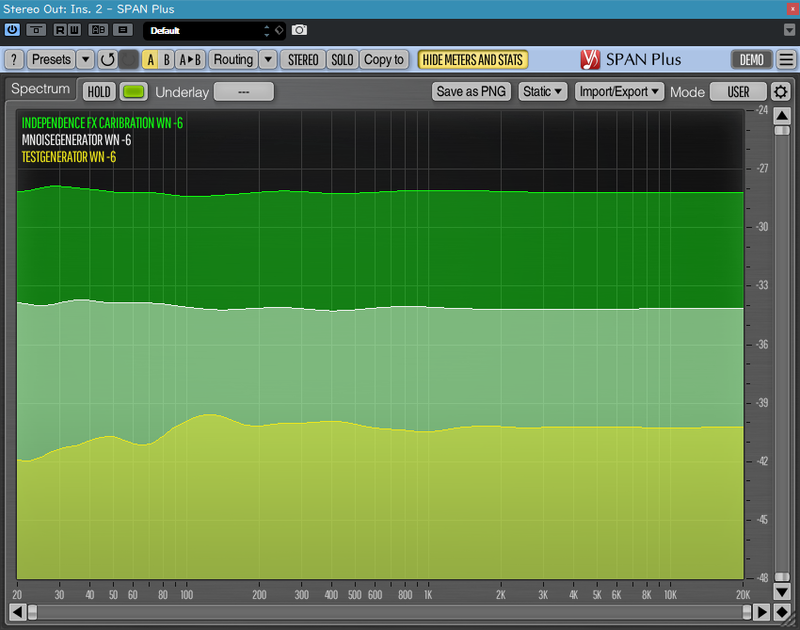
Task: Click MNOISEGENERATOR WN -6 legend label
Action: pos(77,140)
